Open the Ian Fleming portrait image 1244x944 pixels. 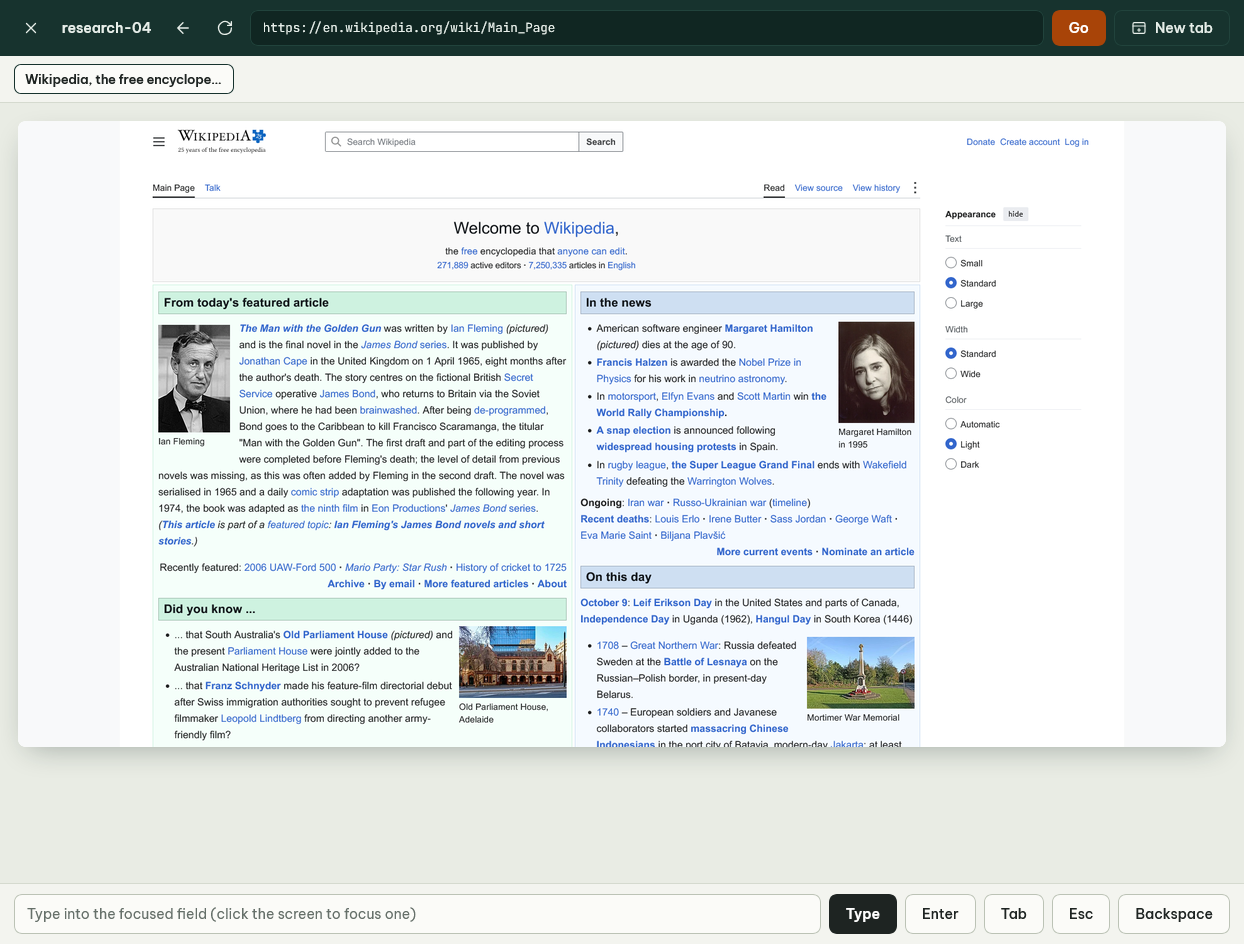[x=194, y=377]
